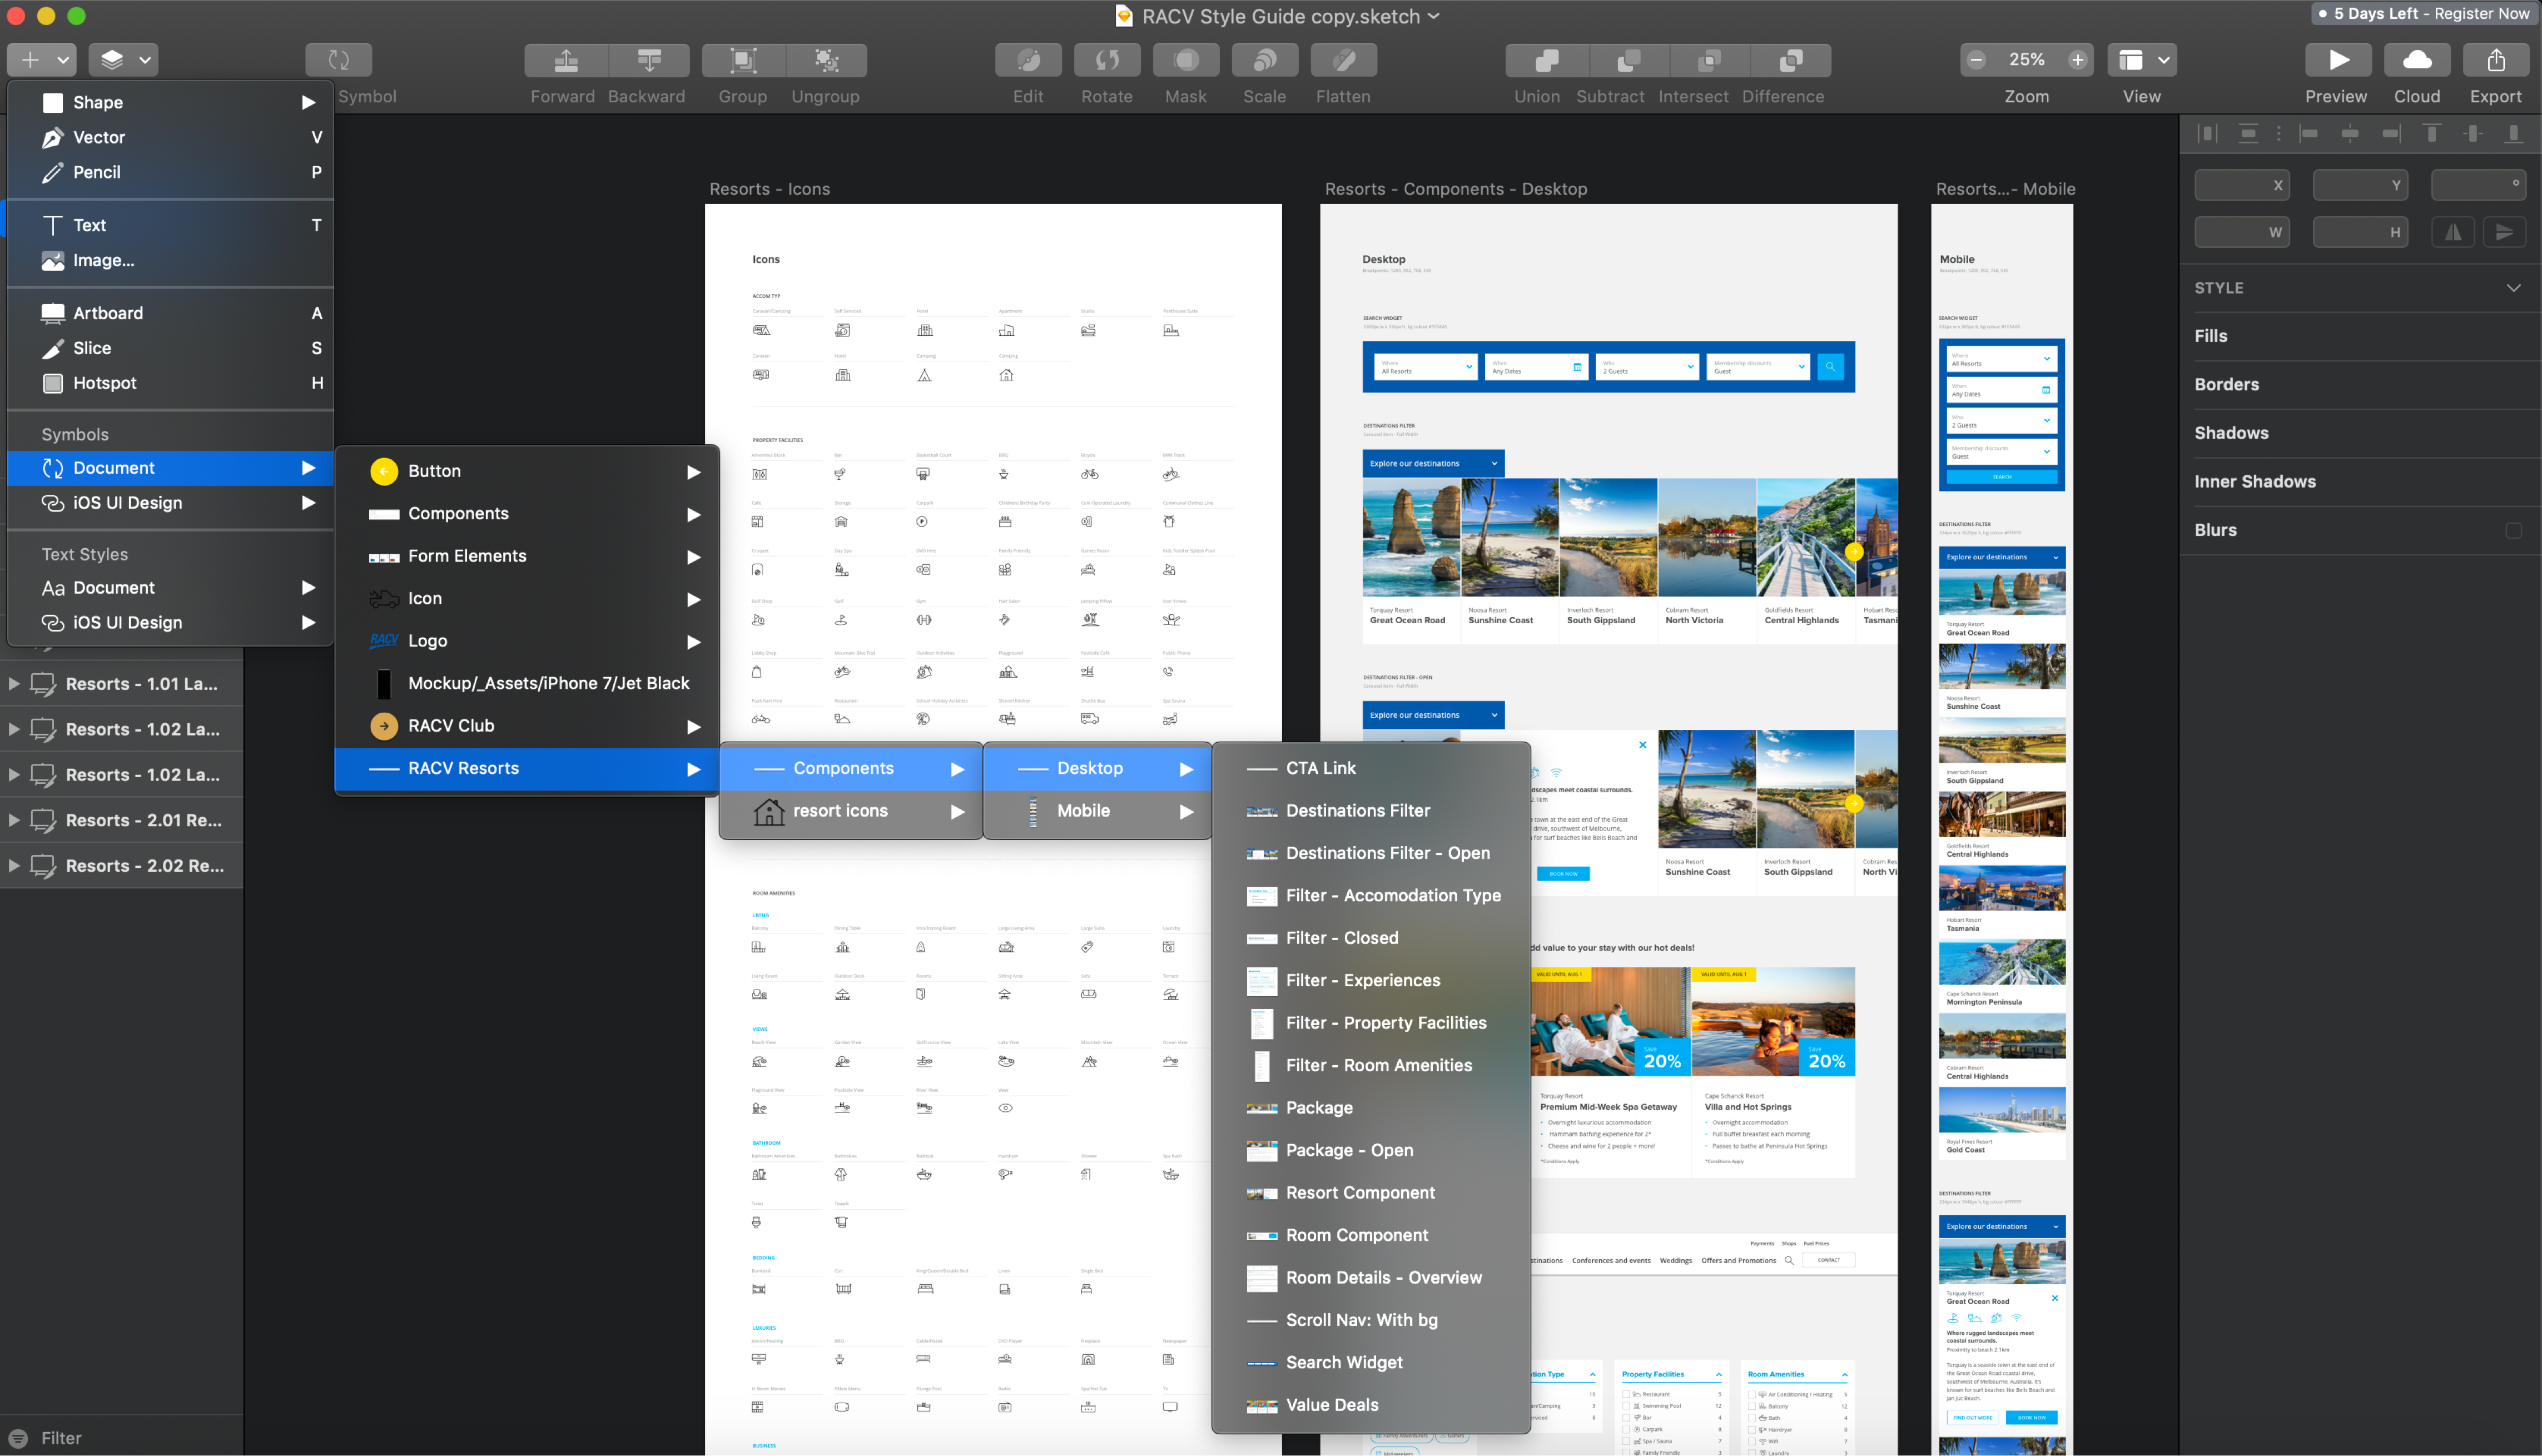Select the Search Widget symbol

pos(1371,1363)
